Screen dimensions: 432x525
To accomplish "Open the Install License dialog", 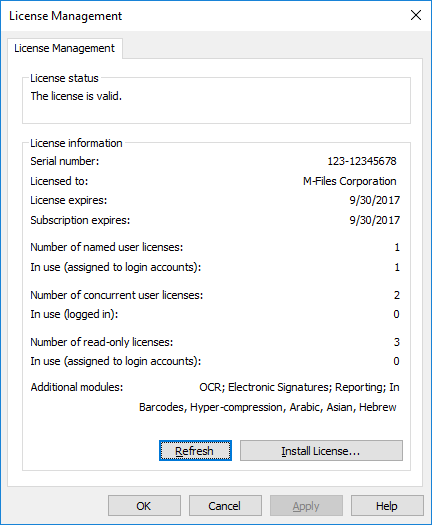I will [x=321, y=451].
